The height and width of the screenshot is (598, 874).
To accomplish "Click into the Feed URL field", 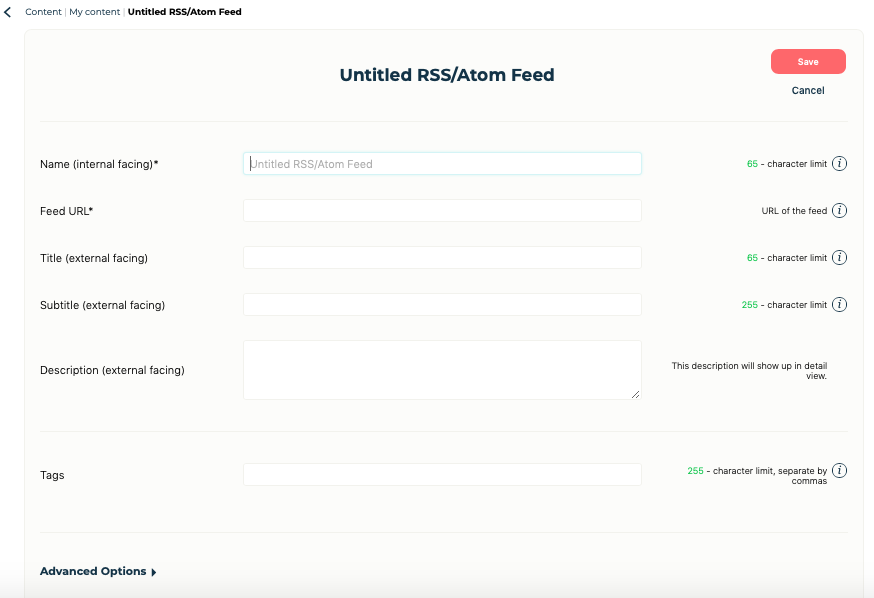I will (x=442, y=211).
